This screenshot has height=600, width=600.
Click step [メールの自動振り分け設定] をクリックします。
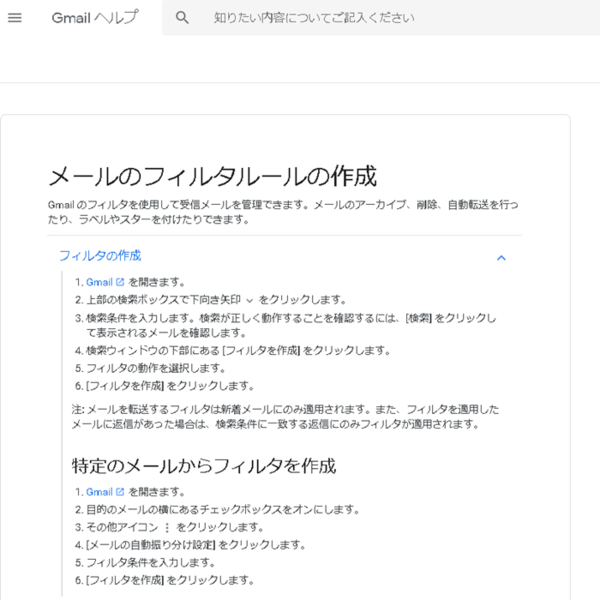click(196, 545)
